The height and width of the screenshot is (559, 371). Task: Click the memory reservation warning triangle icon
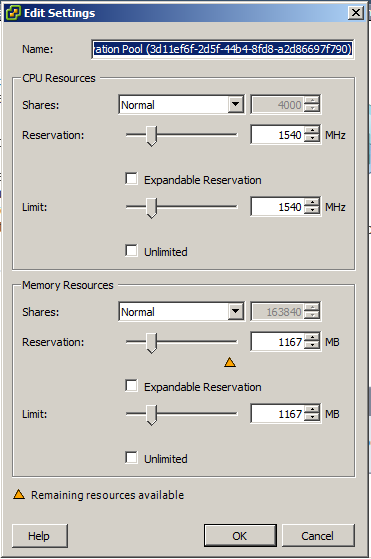pyautogui.click(x=230, y=363)
